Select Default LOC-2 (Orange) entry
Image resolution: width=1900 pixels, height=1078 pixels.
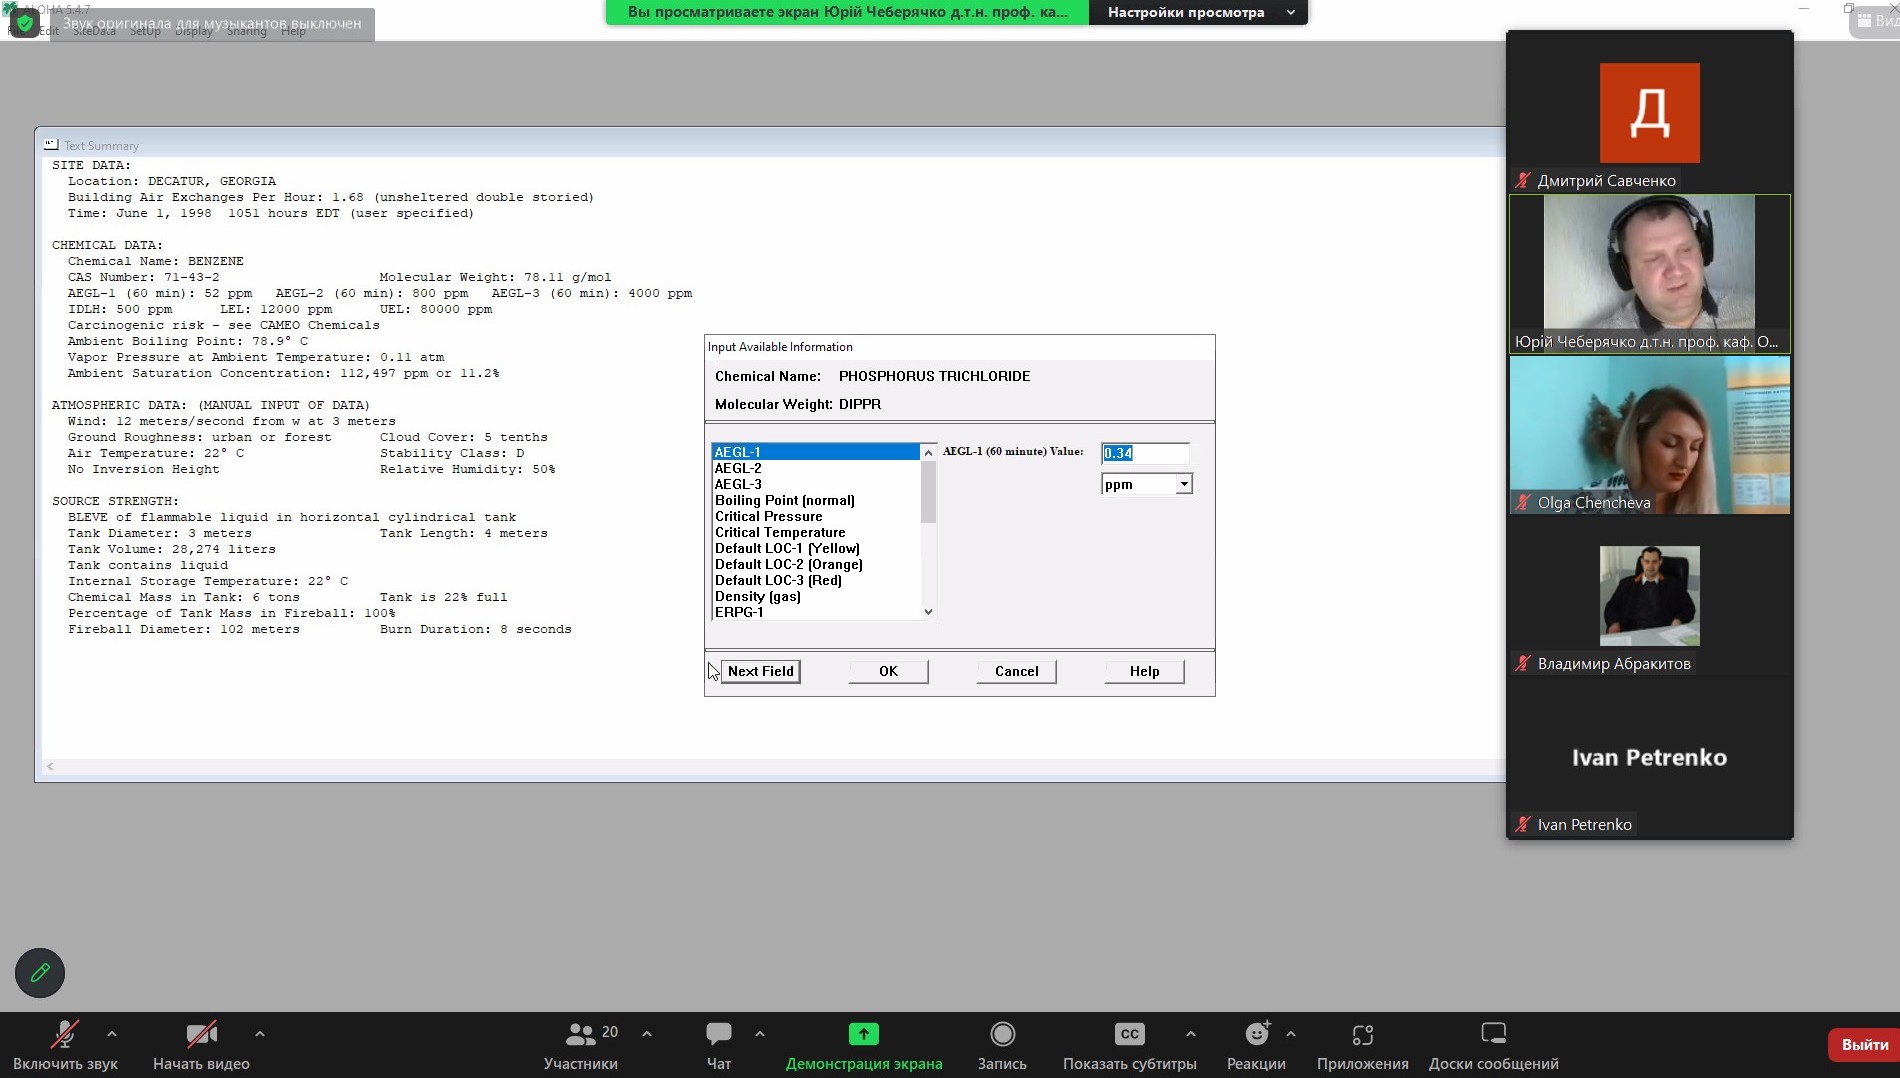click(x=815, y=564)
